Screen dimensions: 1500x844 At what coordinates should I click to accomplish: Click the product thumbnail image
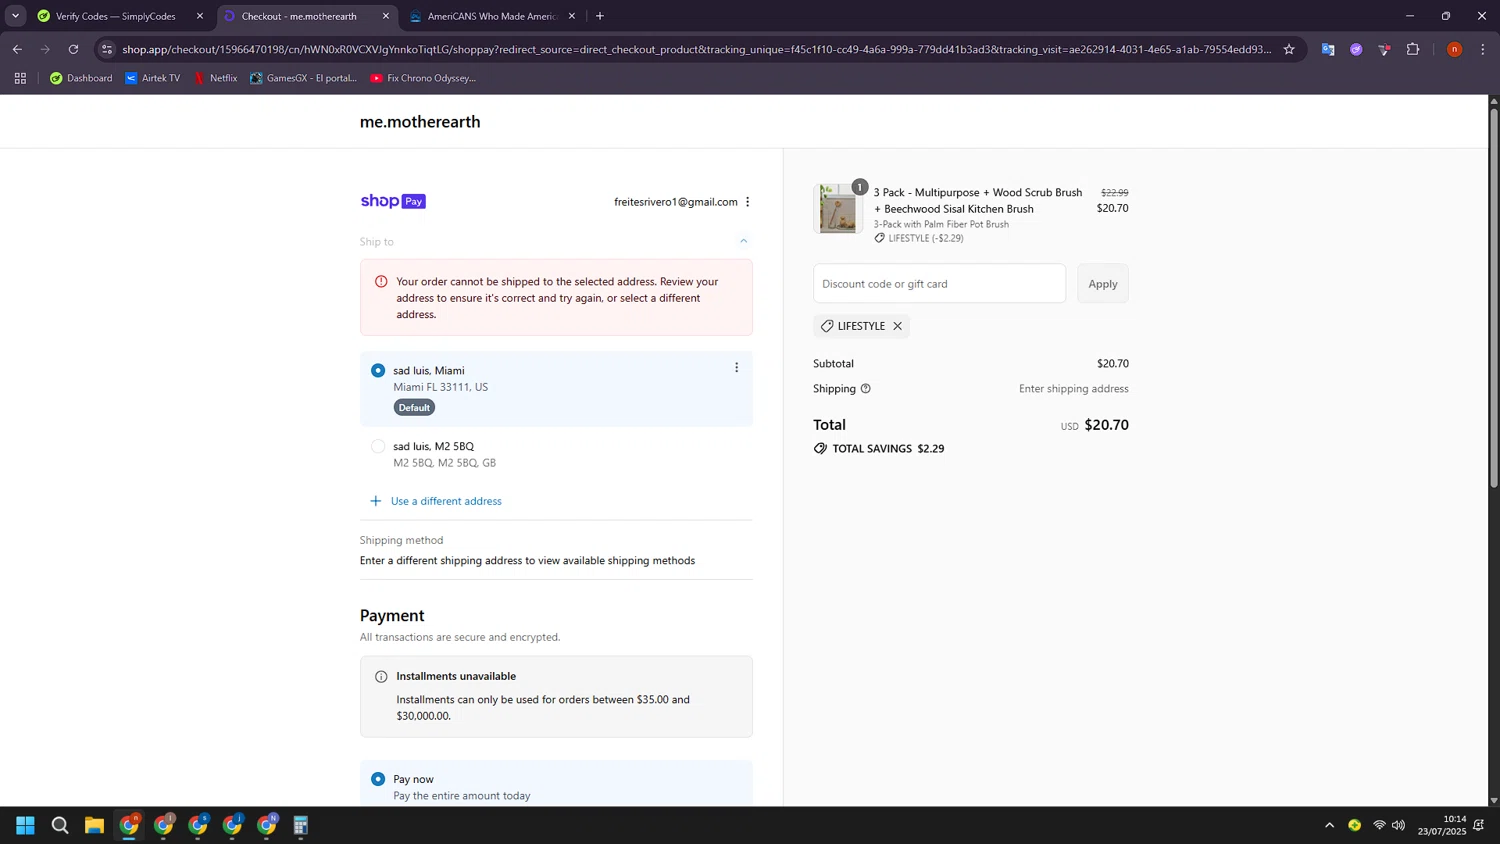click(x=838, y=209)
